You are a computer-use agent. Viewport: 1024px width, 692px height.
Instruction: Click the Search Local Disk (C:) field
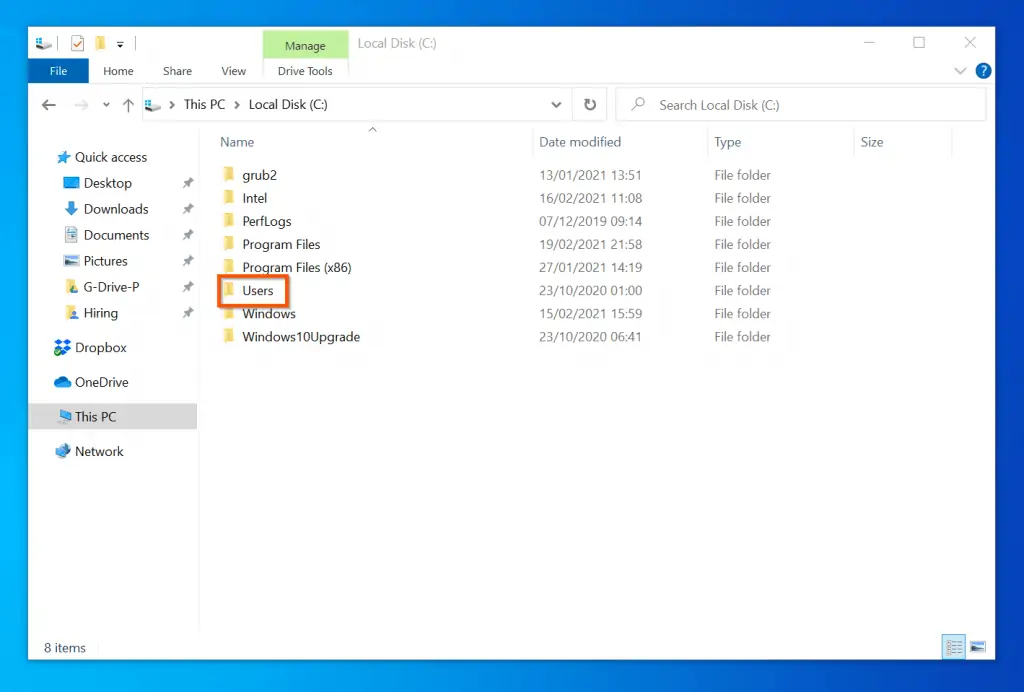click(801, 105)
